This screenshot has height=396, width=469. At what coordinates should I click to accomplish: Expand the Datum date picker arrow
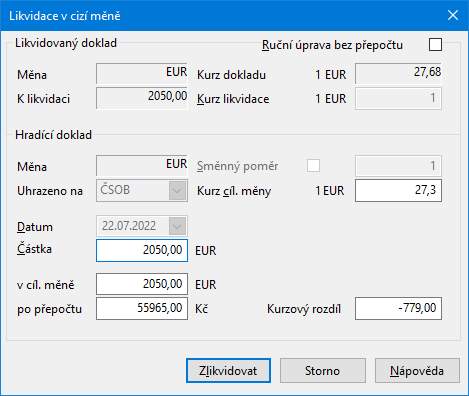[x=177, y=227]
